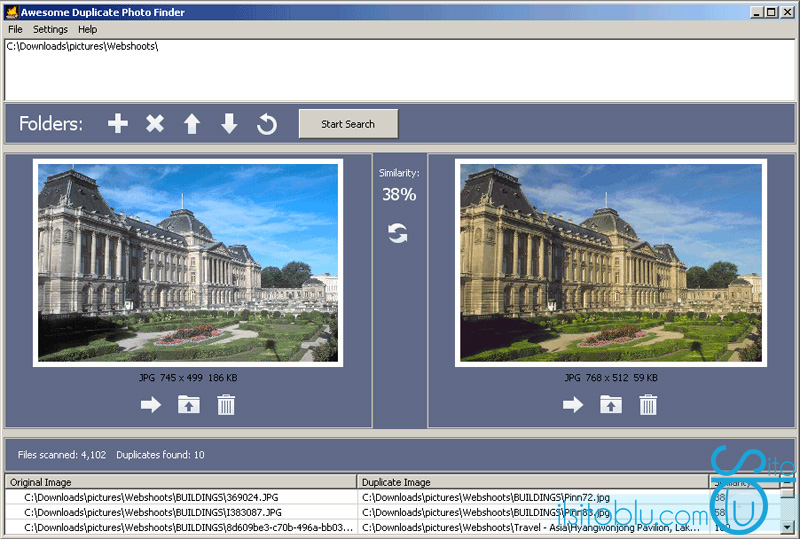The height and width of the screenshot is (539, 800).
Task: Close the Awesome Duplicate Photo Finder window
Action: (x=786, y=12)
